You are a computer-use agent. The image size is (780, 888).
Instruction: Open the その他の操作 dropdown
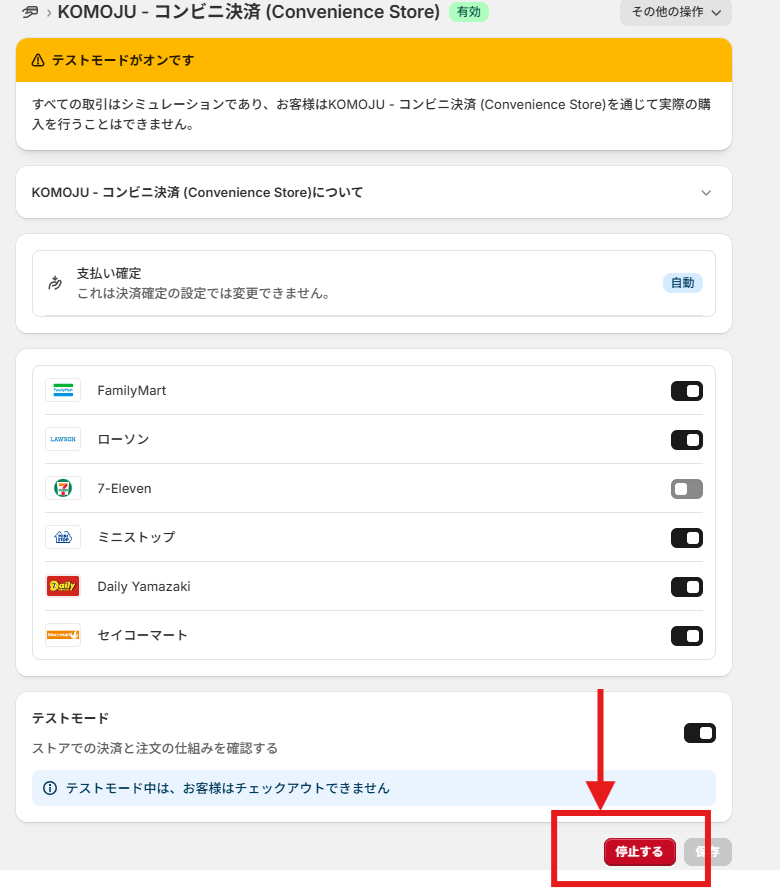676,12
